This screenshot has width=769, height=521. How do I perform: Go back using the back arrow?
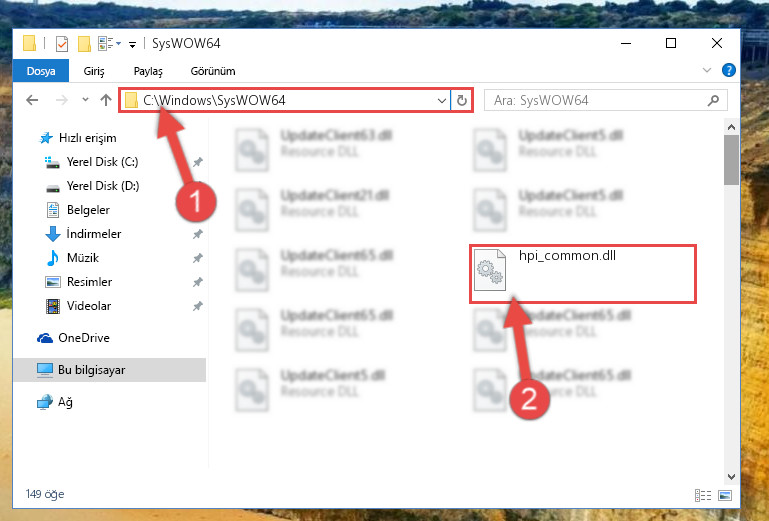tap(32, 101)
